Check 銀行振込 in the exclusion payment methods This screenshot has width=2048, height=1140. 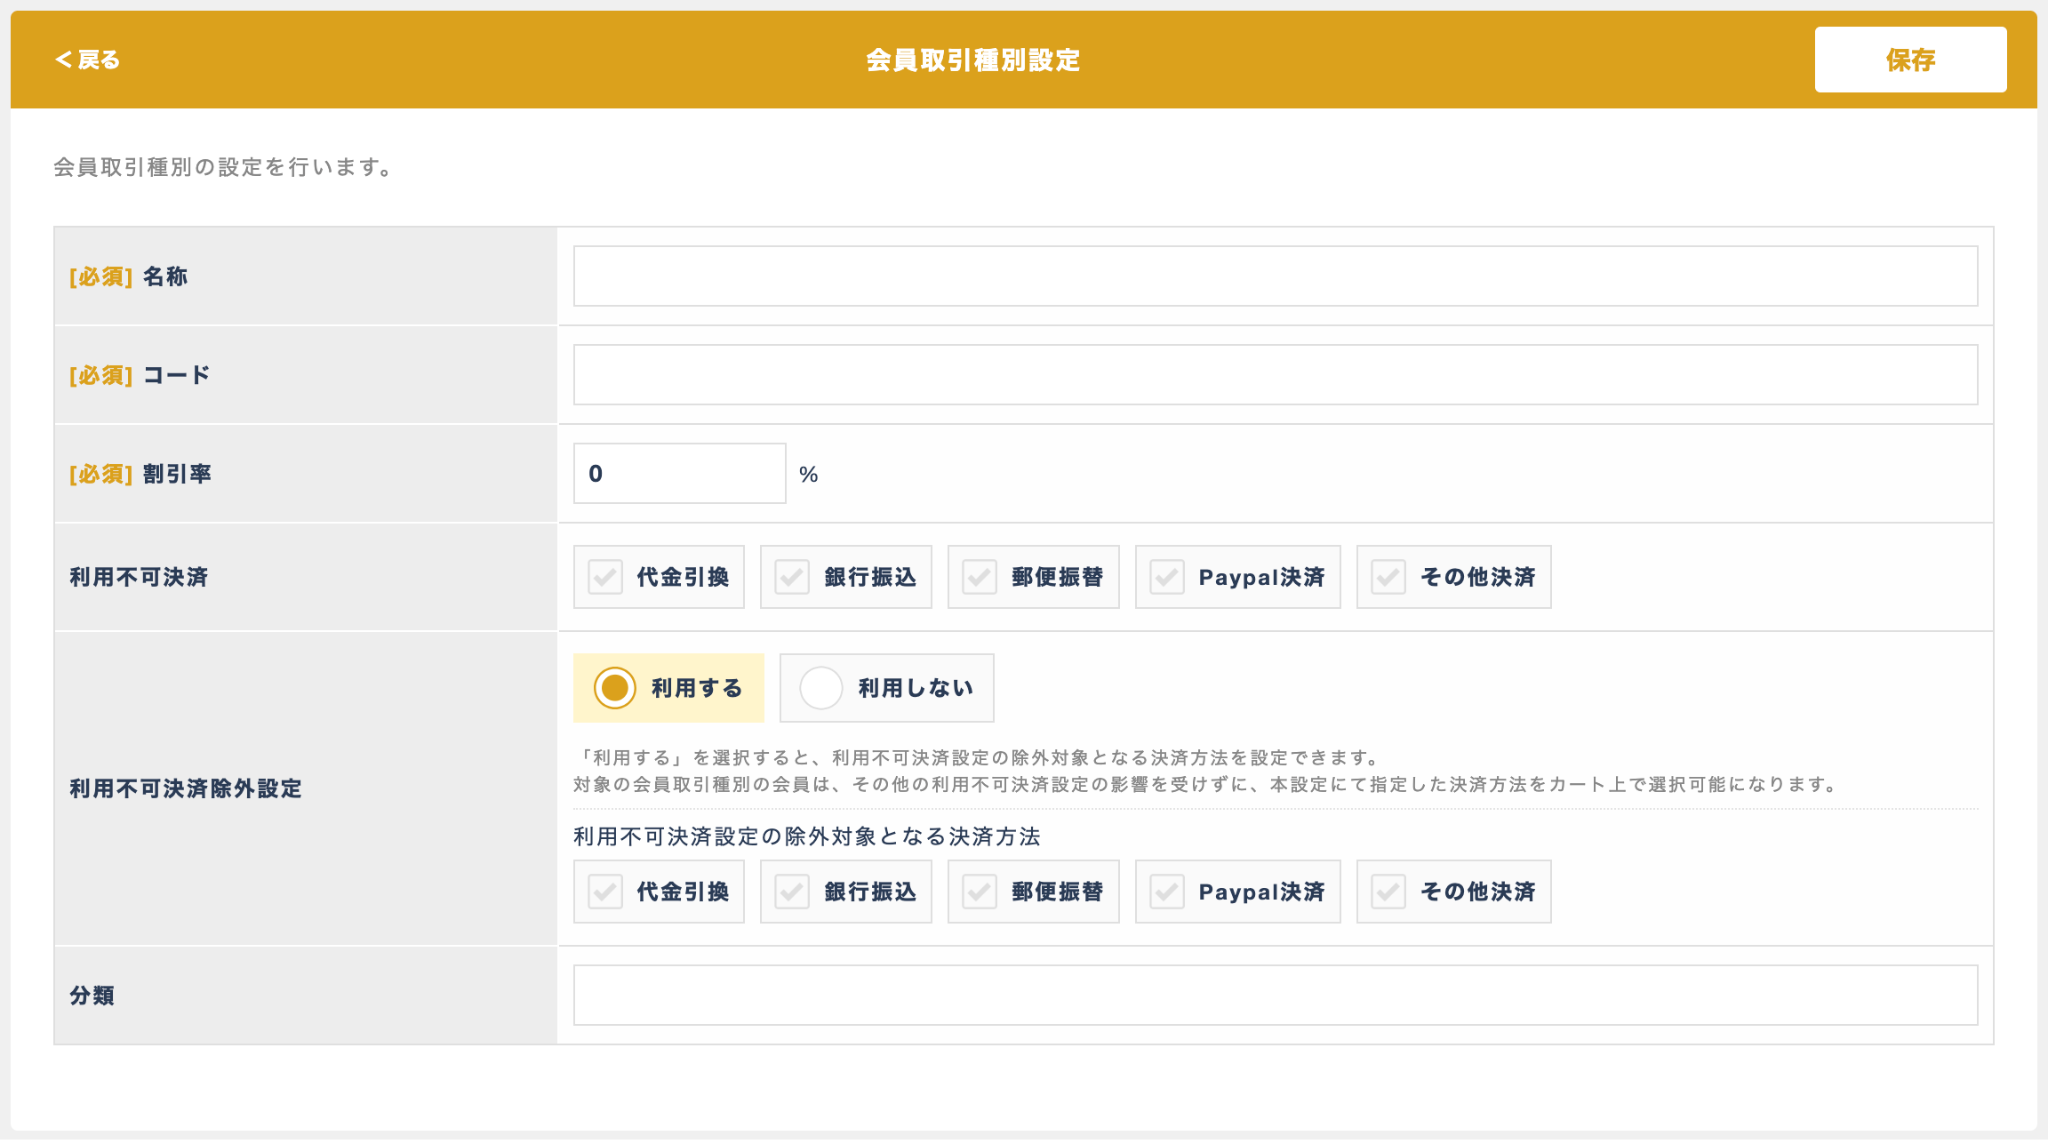click(793, 891)
